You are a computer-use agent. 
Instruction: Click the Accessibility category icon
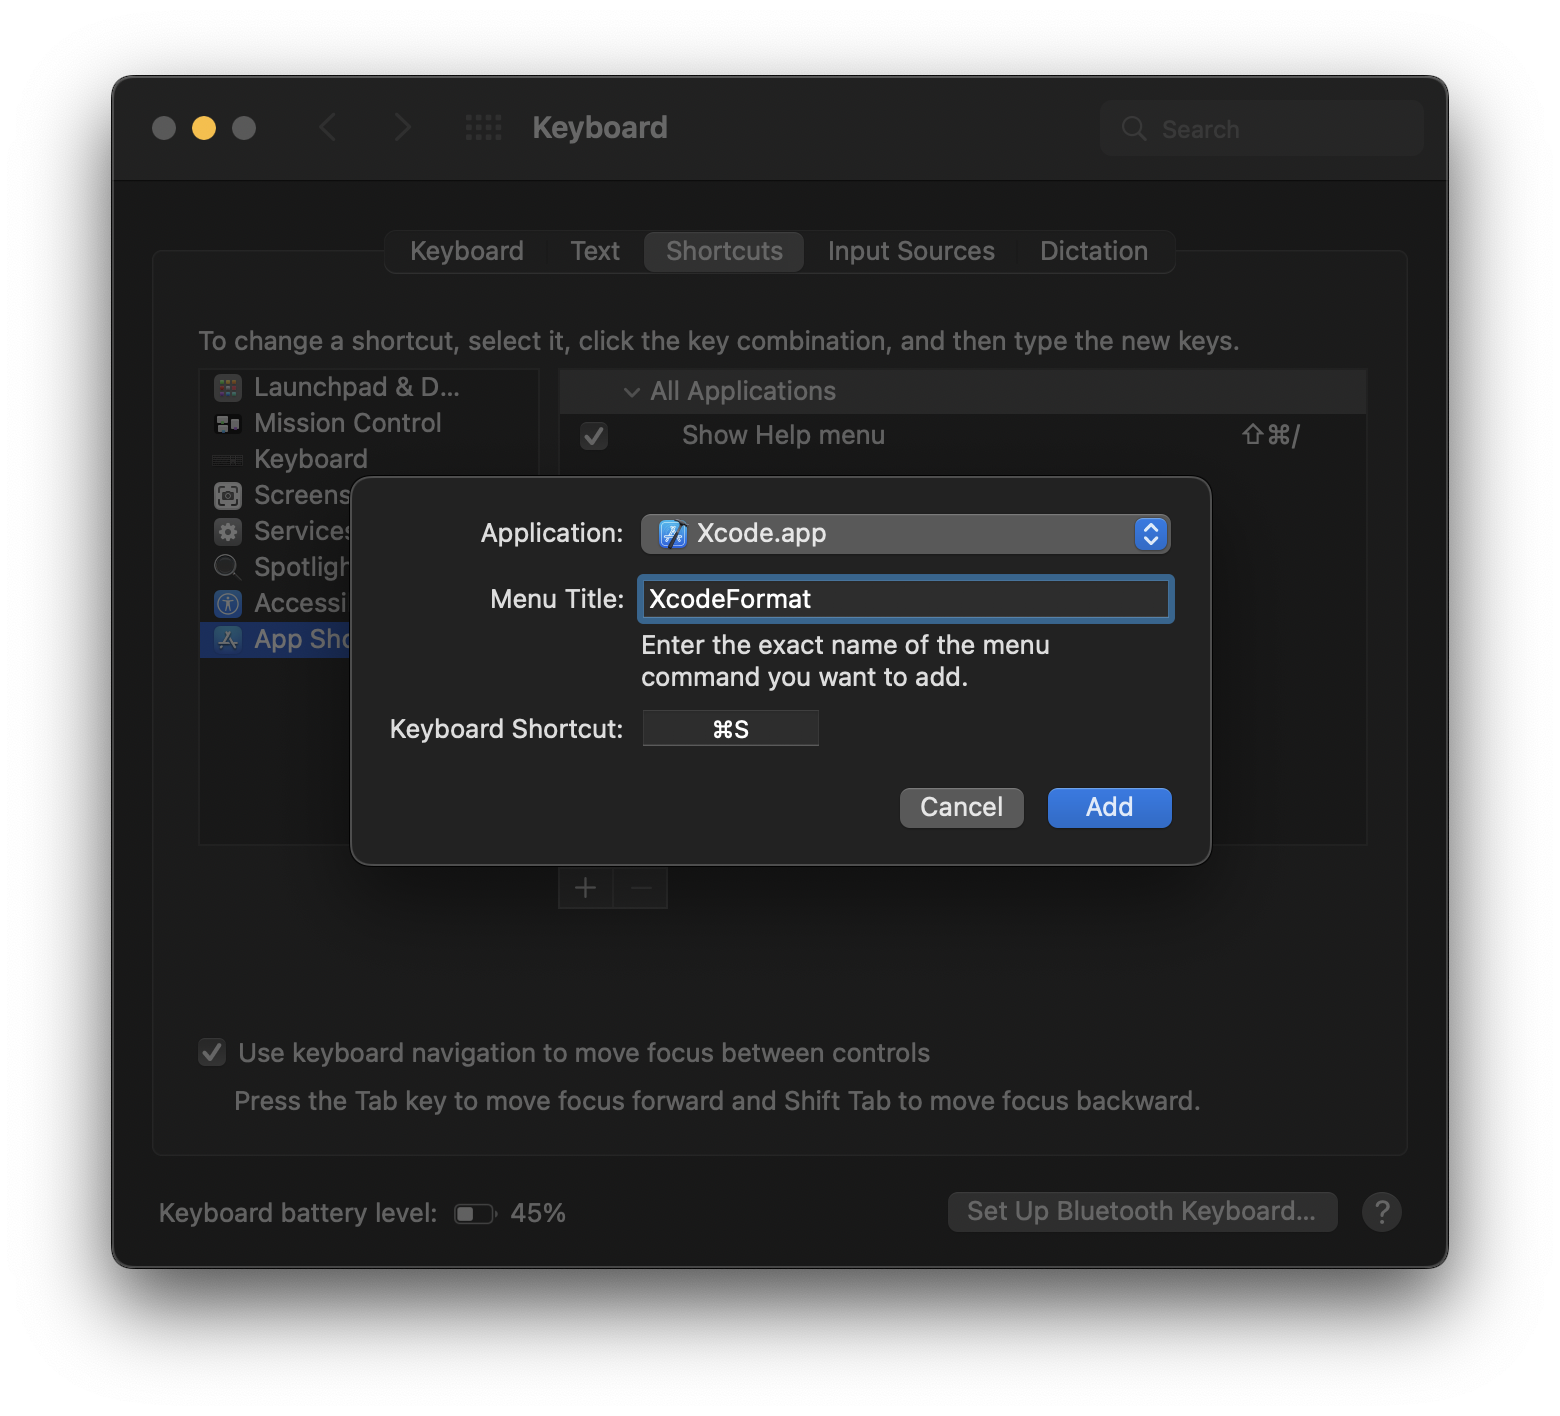pyautogui.click(x=228, y=603)
